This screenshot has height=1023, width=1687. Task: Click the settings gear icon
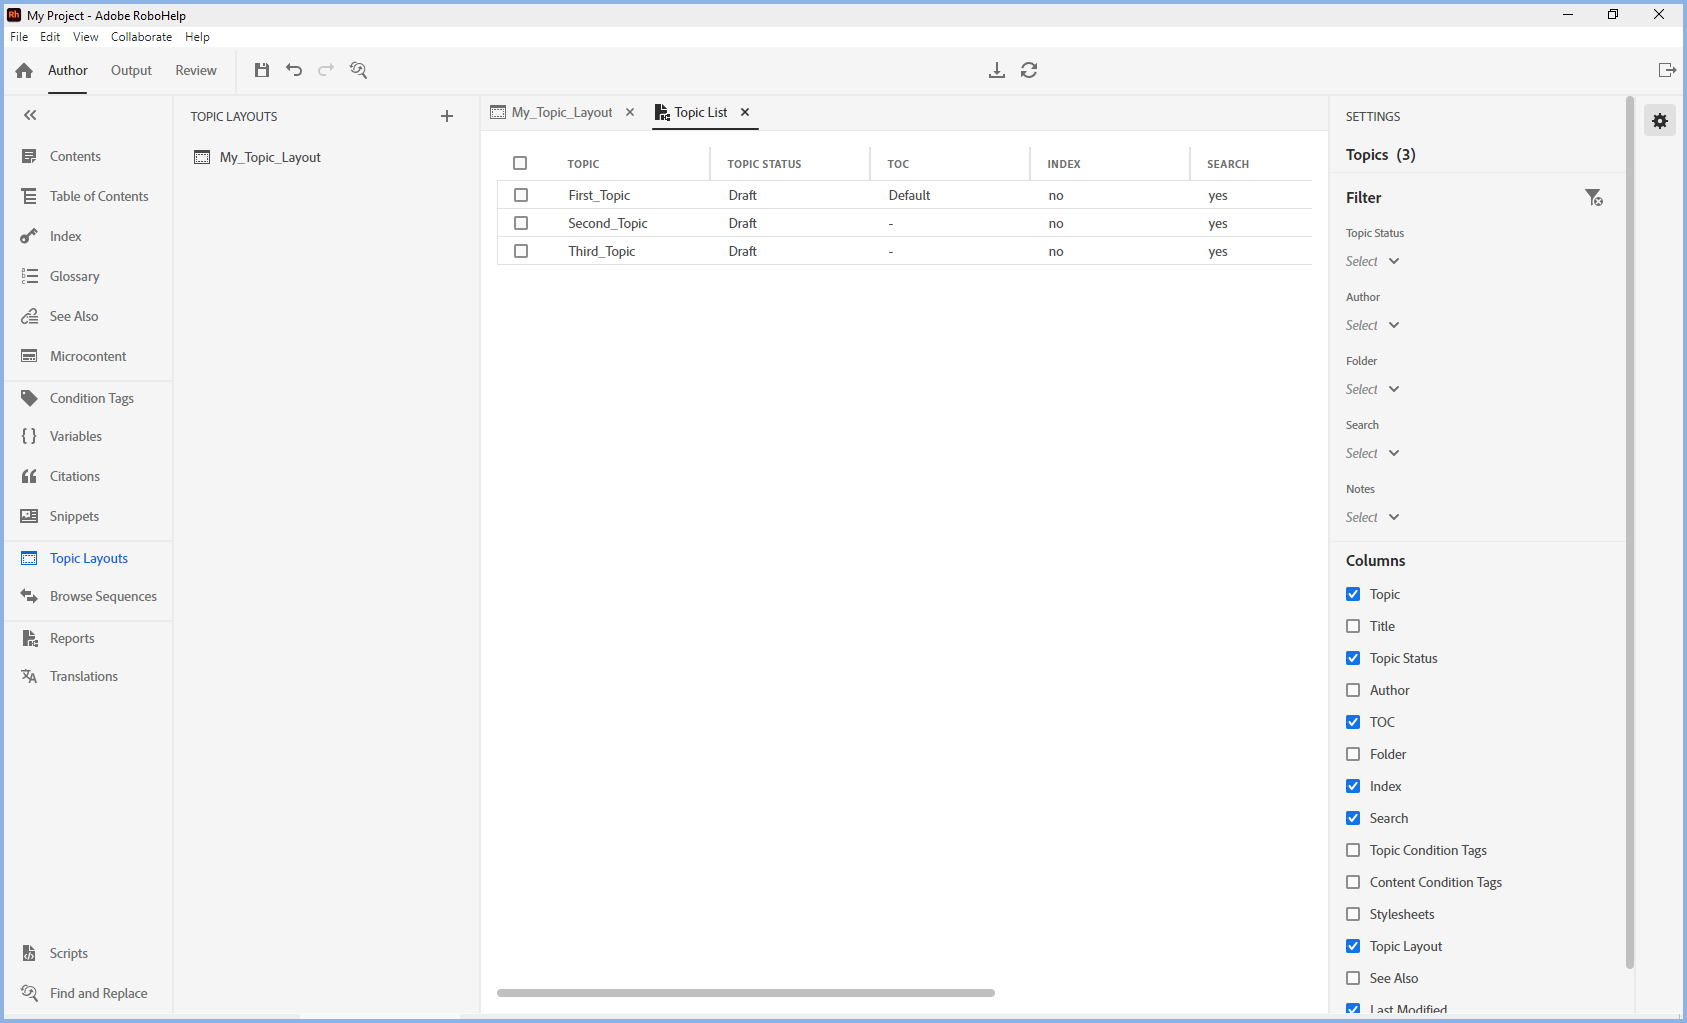click(1660, 121)
